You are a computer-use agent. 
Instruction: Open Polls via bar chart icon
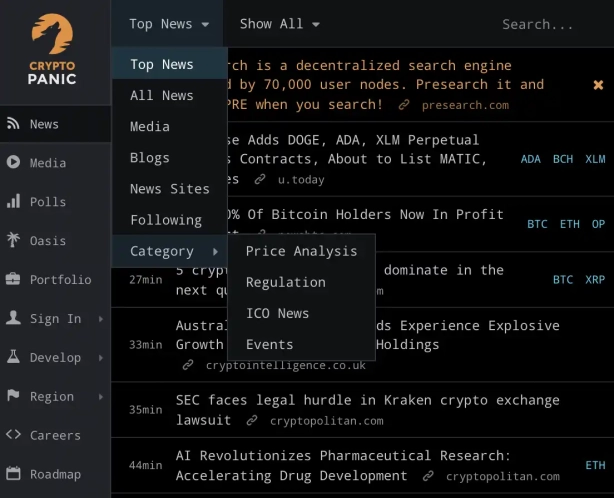point(13,201)
